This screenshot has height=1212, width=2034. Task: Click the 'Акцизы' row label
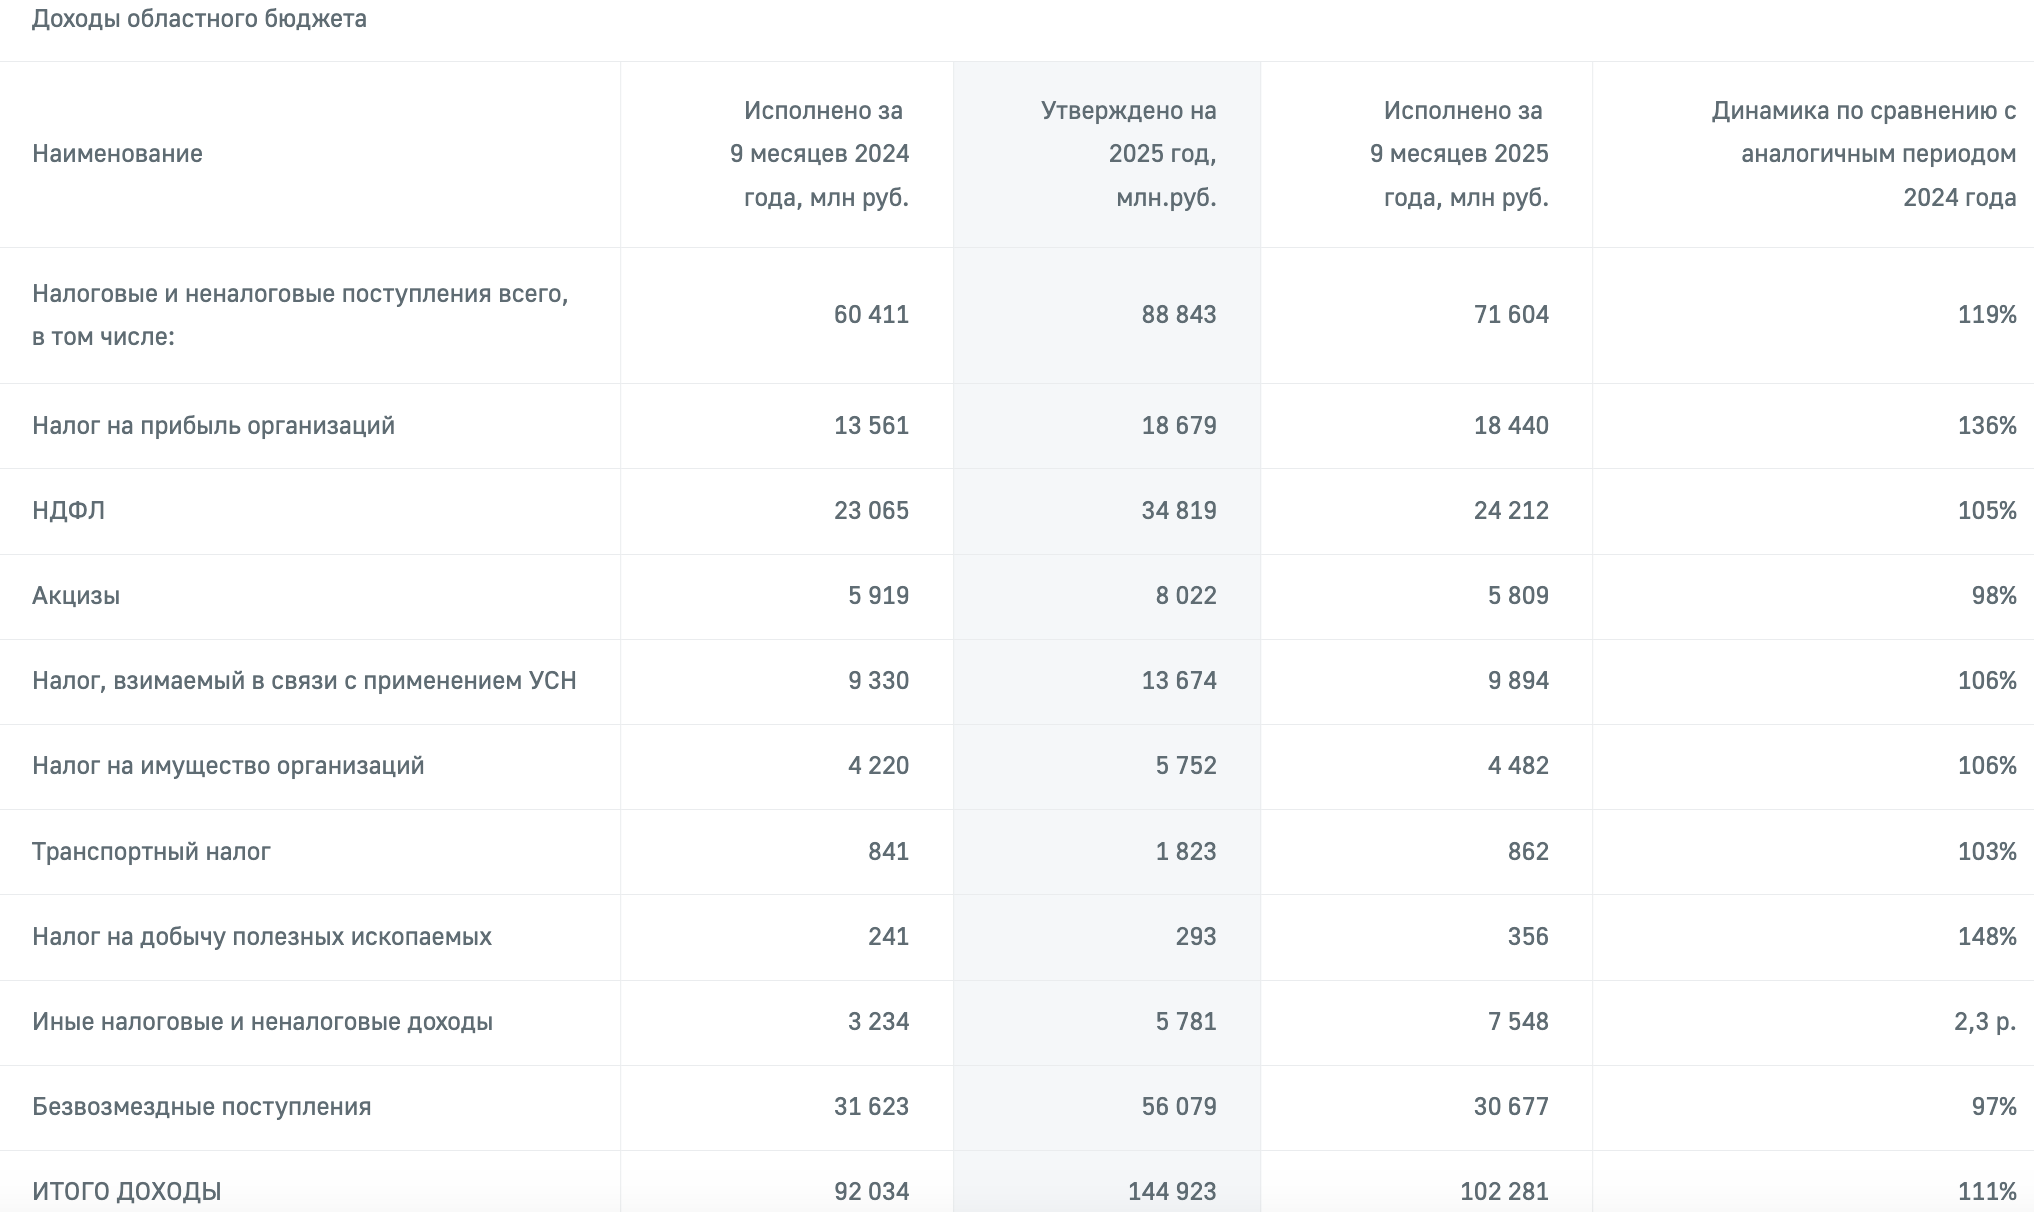tap(76, 596)
